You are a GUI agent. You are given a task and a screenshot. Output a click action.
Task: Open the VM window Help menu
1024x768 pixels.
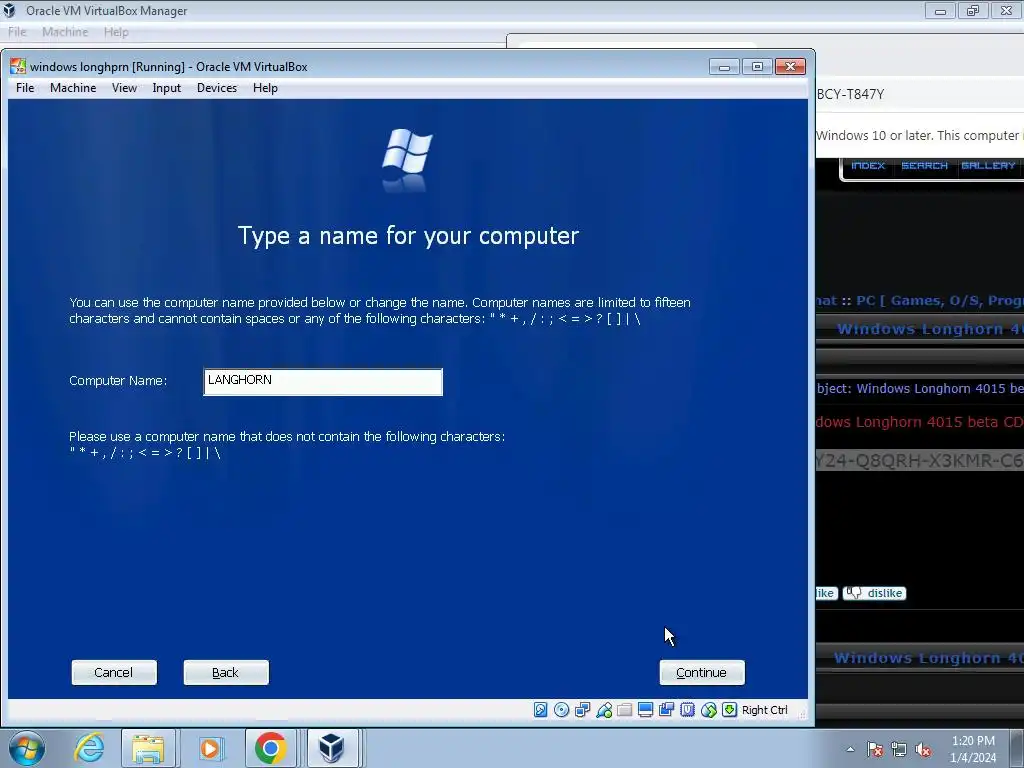pyautogui.click(x=265, y=88)
